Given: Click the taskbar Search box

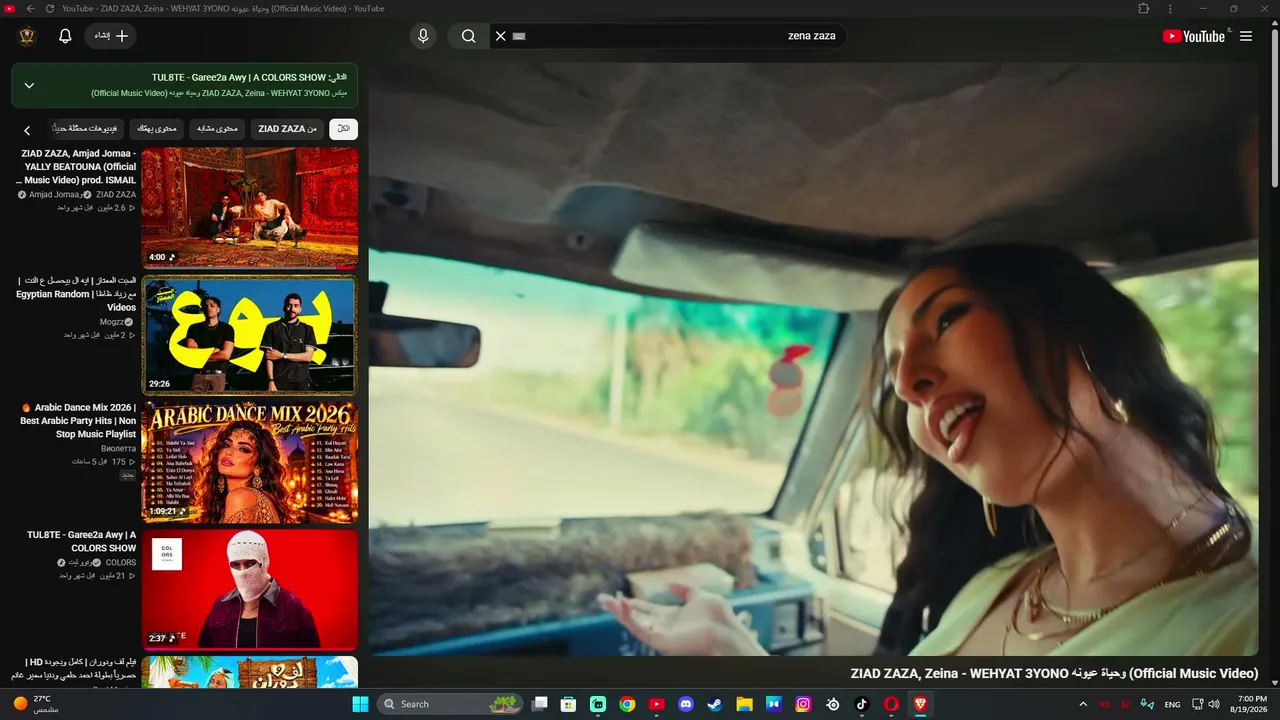Looking at the screenshot, I should click(452, 704).
